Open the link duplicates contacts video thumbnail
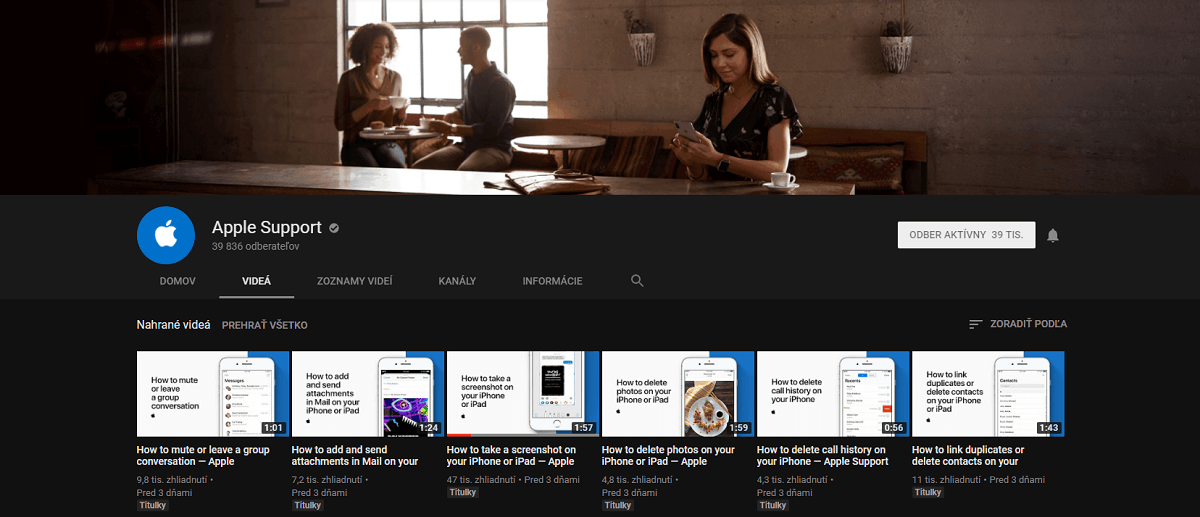The height and width of the screenshot is (517, 1200). 988,394
